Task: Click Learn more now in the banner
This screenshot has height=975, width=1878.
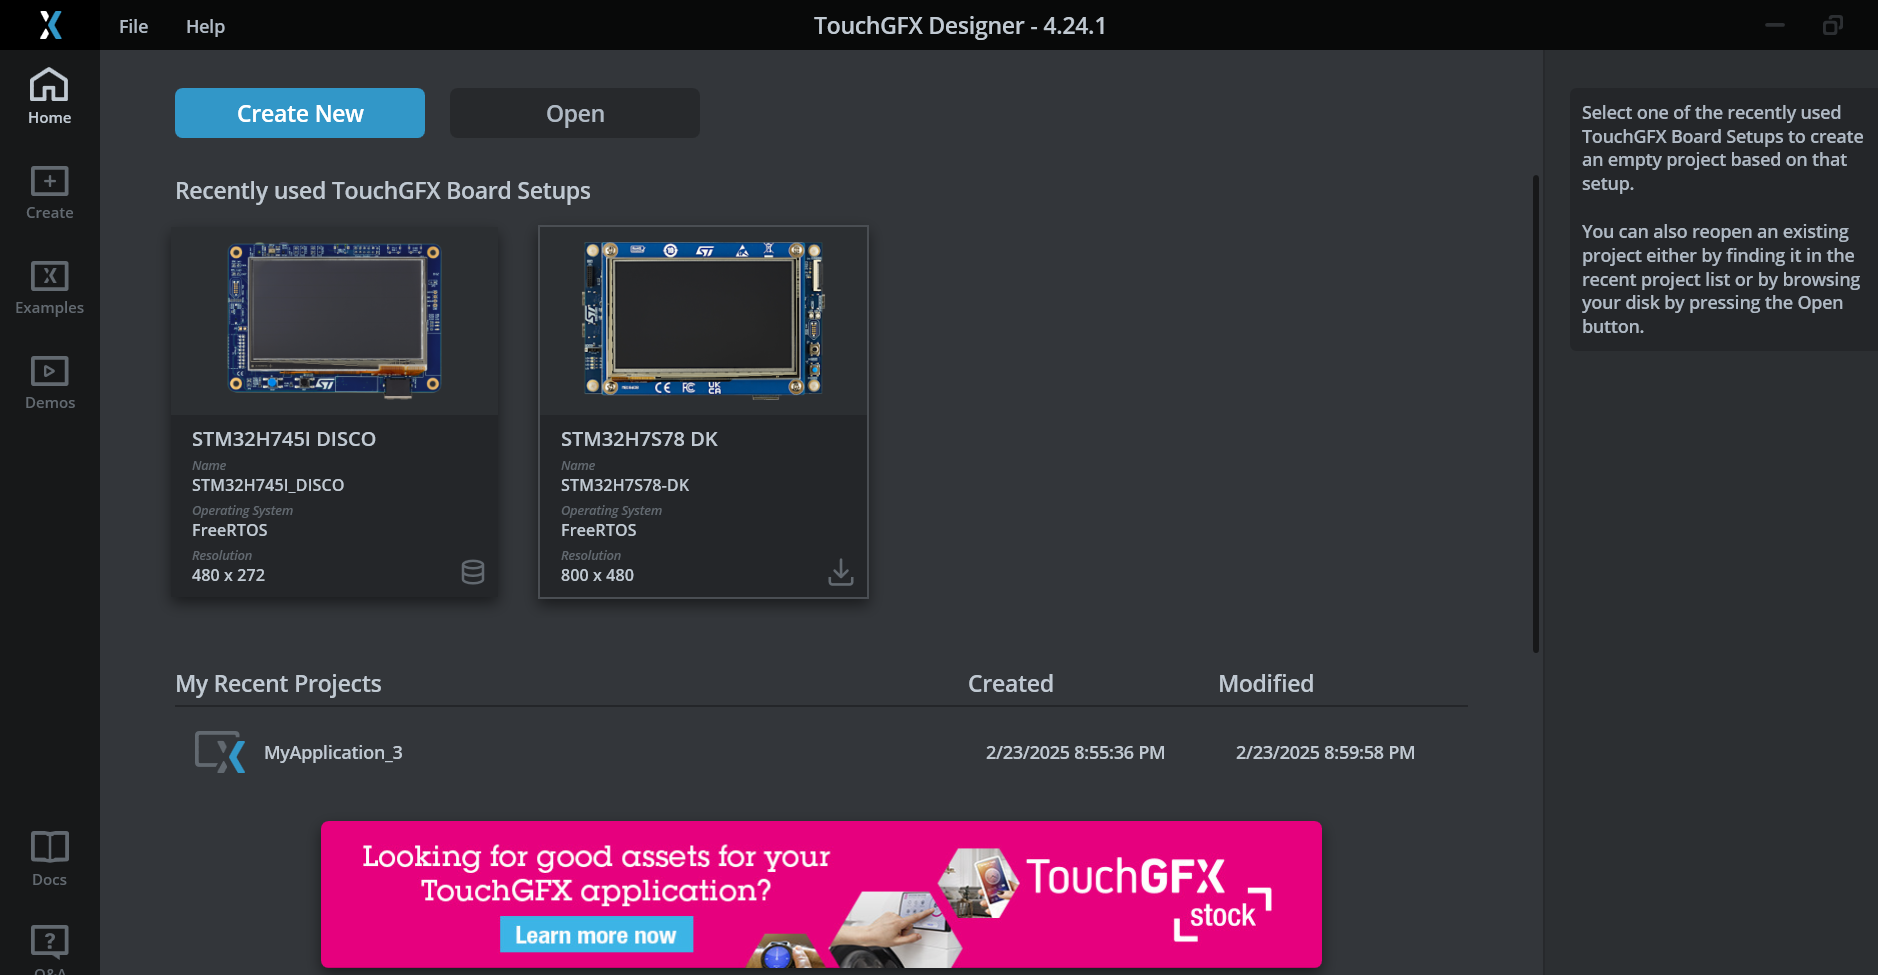Action: coord(596,935)
